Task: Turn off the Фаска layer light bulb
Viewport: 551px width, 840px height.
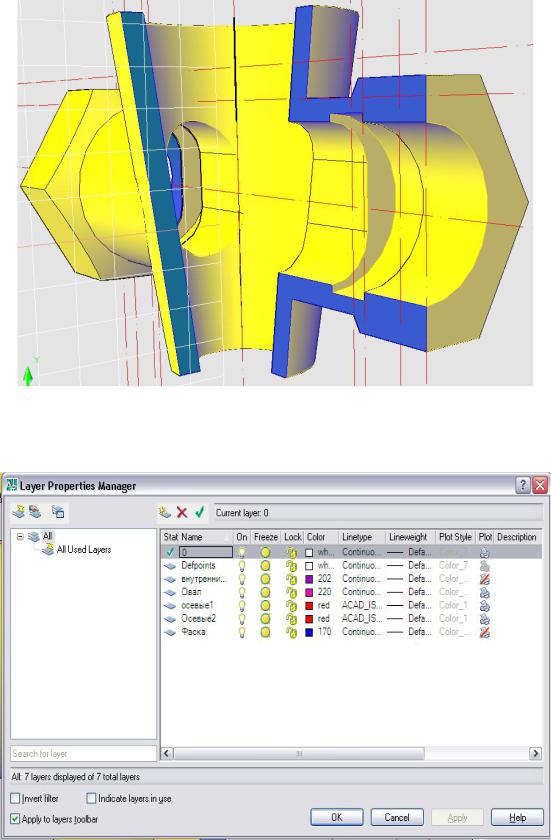Action: coord(242,632)
